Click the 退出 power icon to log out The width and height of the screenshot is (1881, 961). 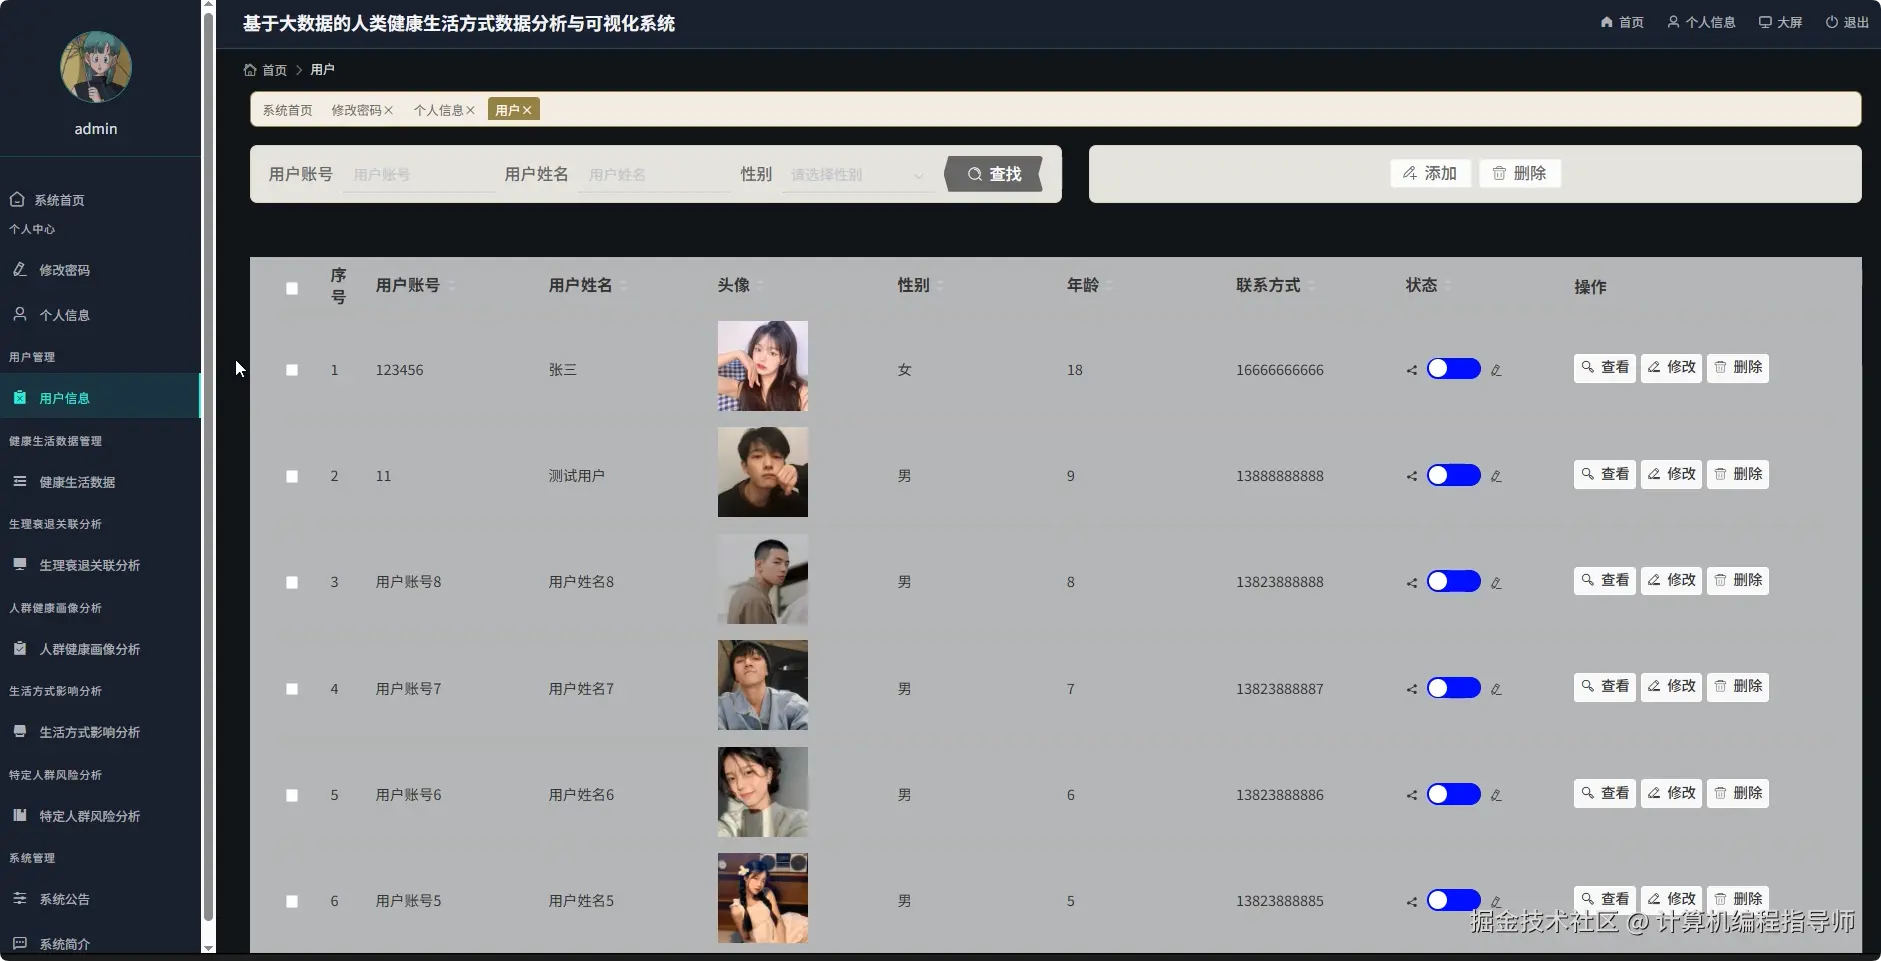[1833, 21]
